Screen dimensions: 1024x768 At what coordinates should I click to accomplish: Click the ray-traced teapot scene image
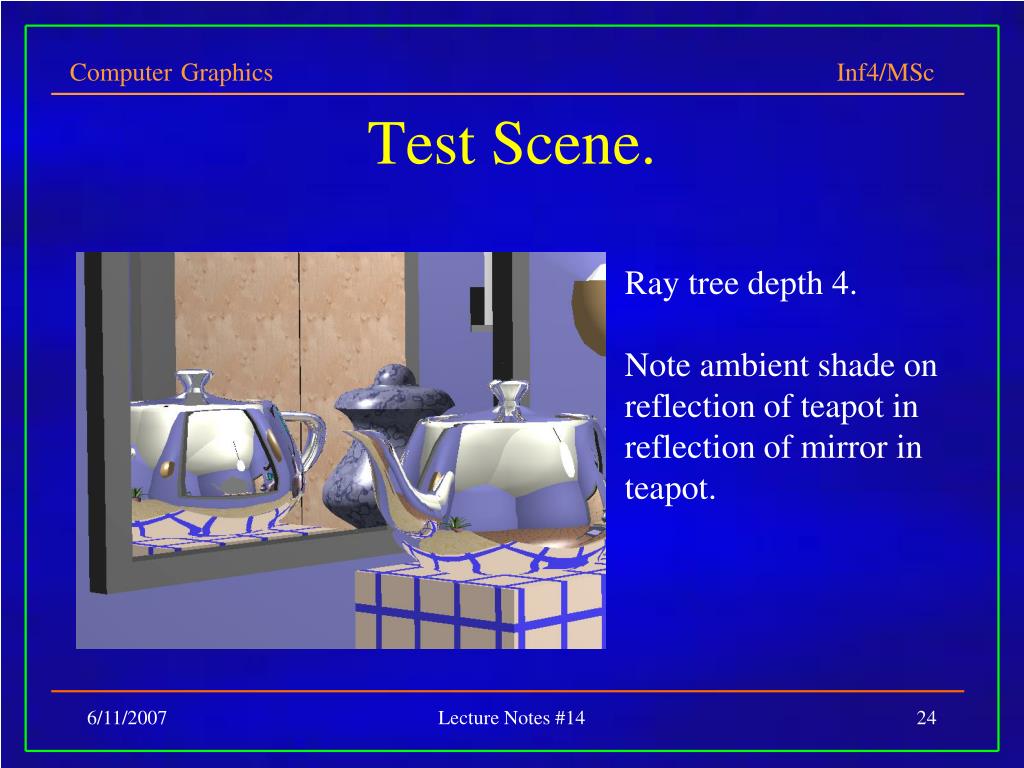click(x=341, y=450)
